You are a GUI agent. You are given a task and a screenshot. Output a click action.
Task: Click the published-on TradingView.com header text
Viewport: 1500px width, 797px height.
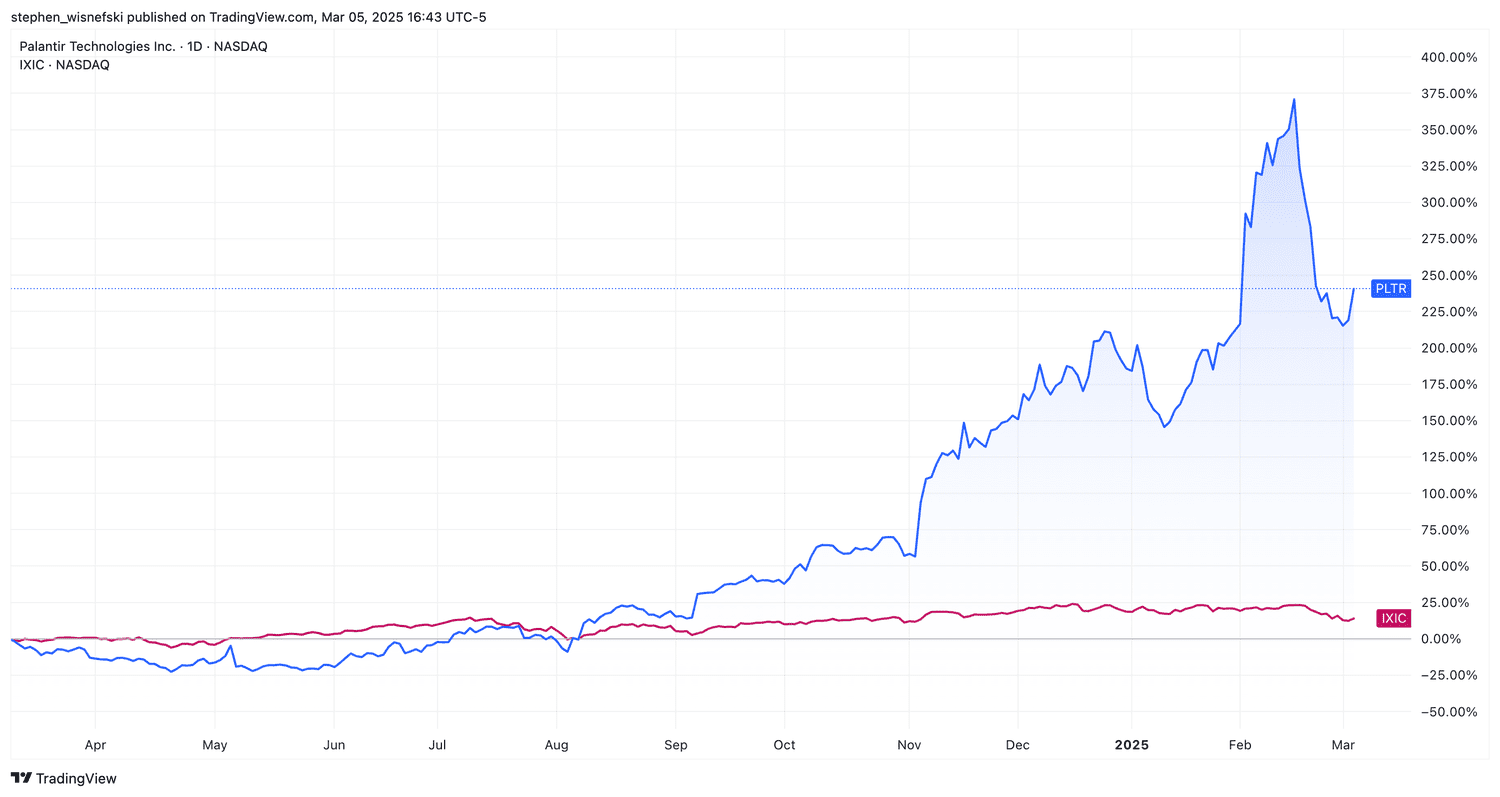click(248, 17)
